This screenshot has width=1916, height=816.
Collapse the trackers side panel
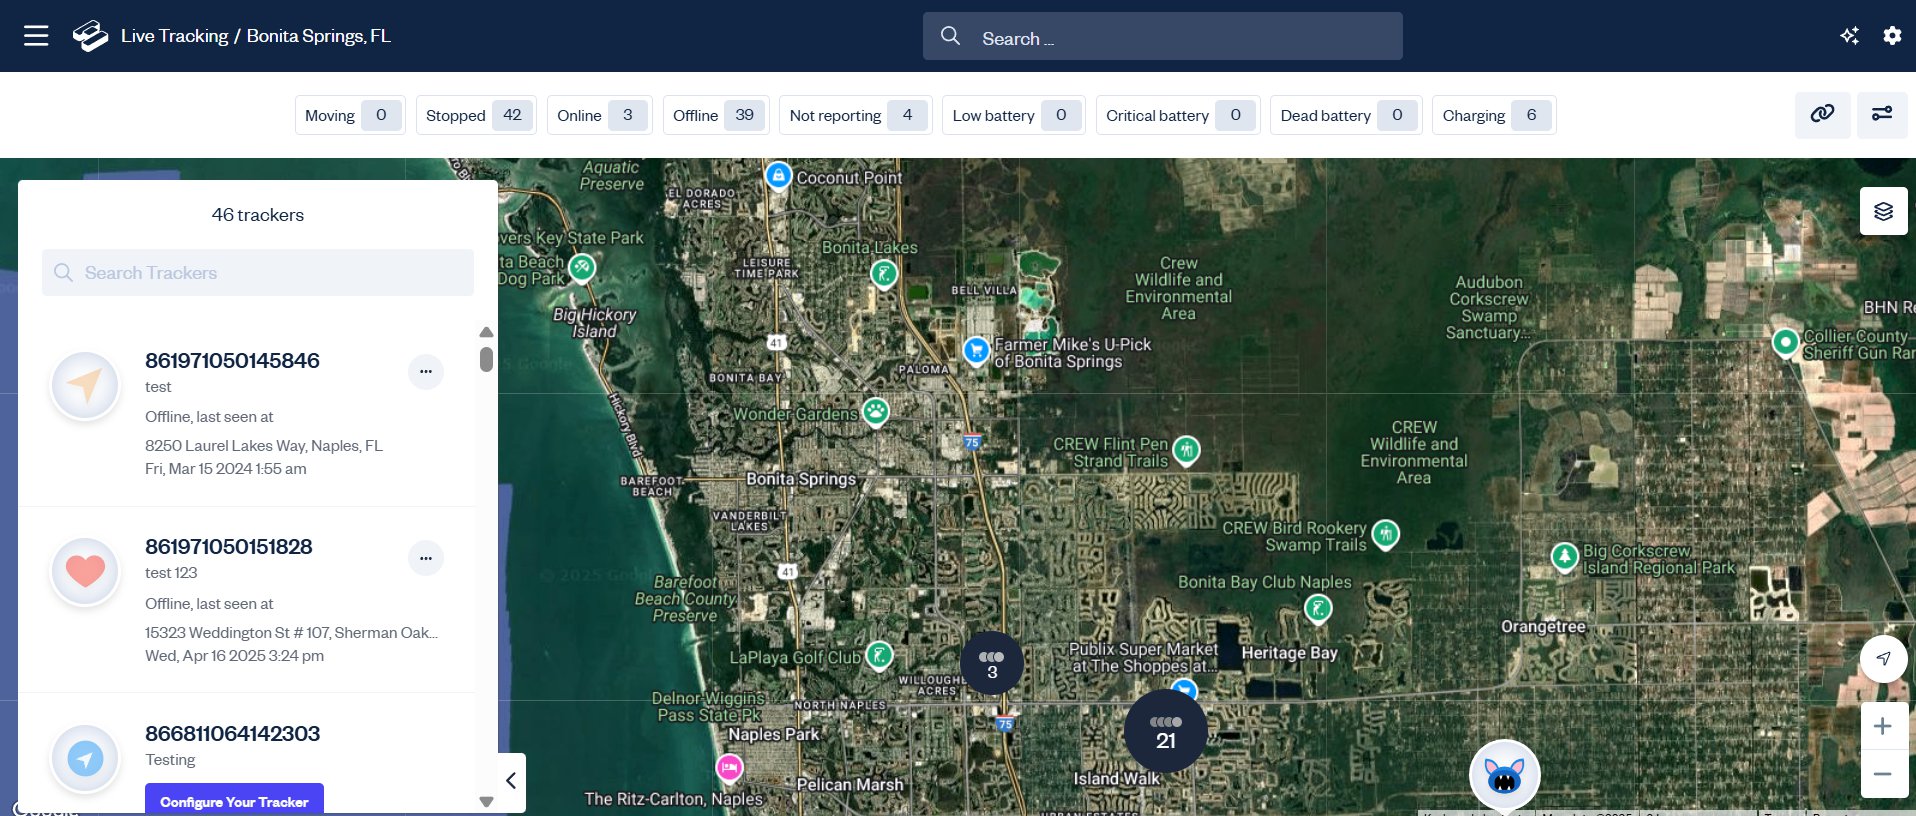pyautogui.click(x=511, y=781)
